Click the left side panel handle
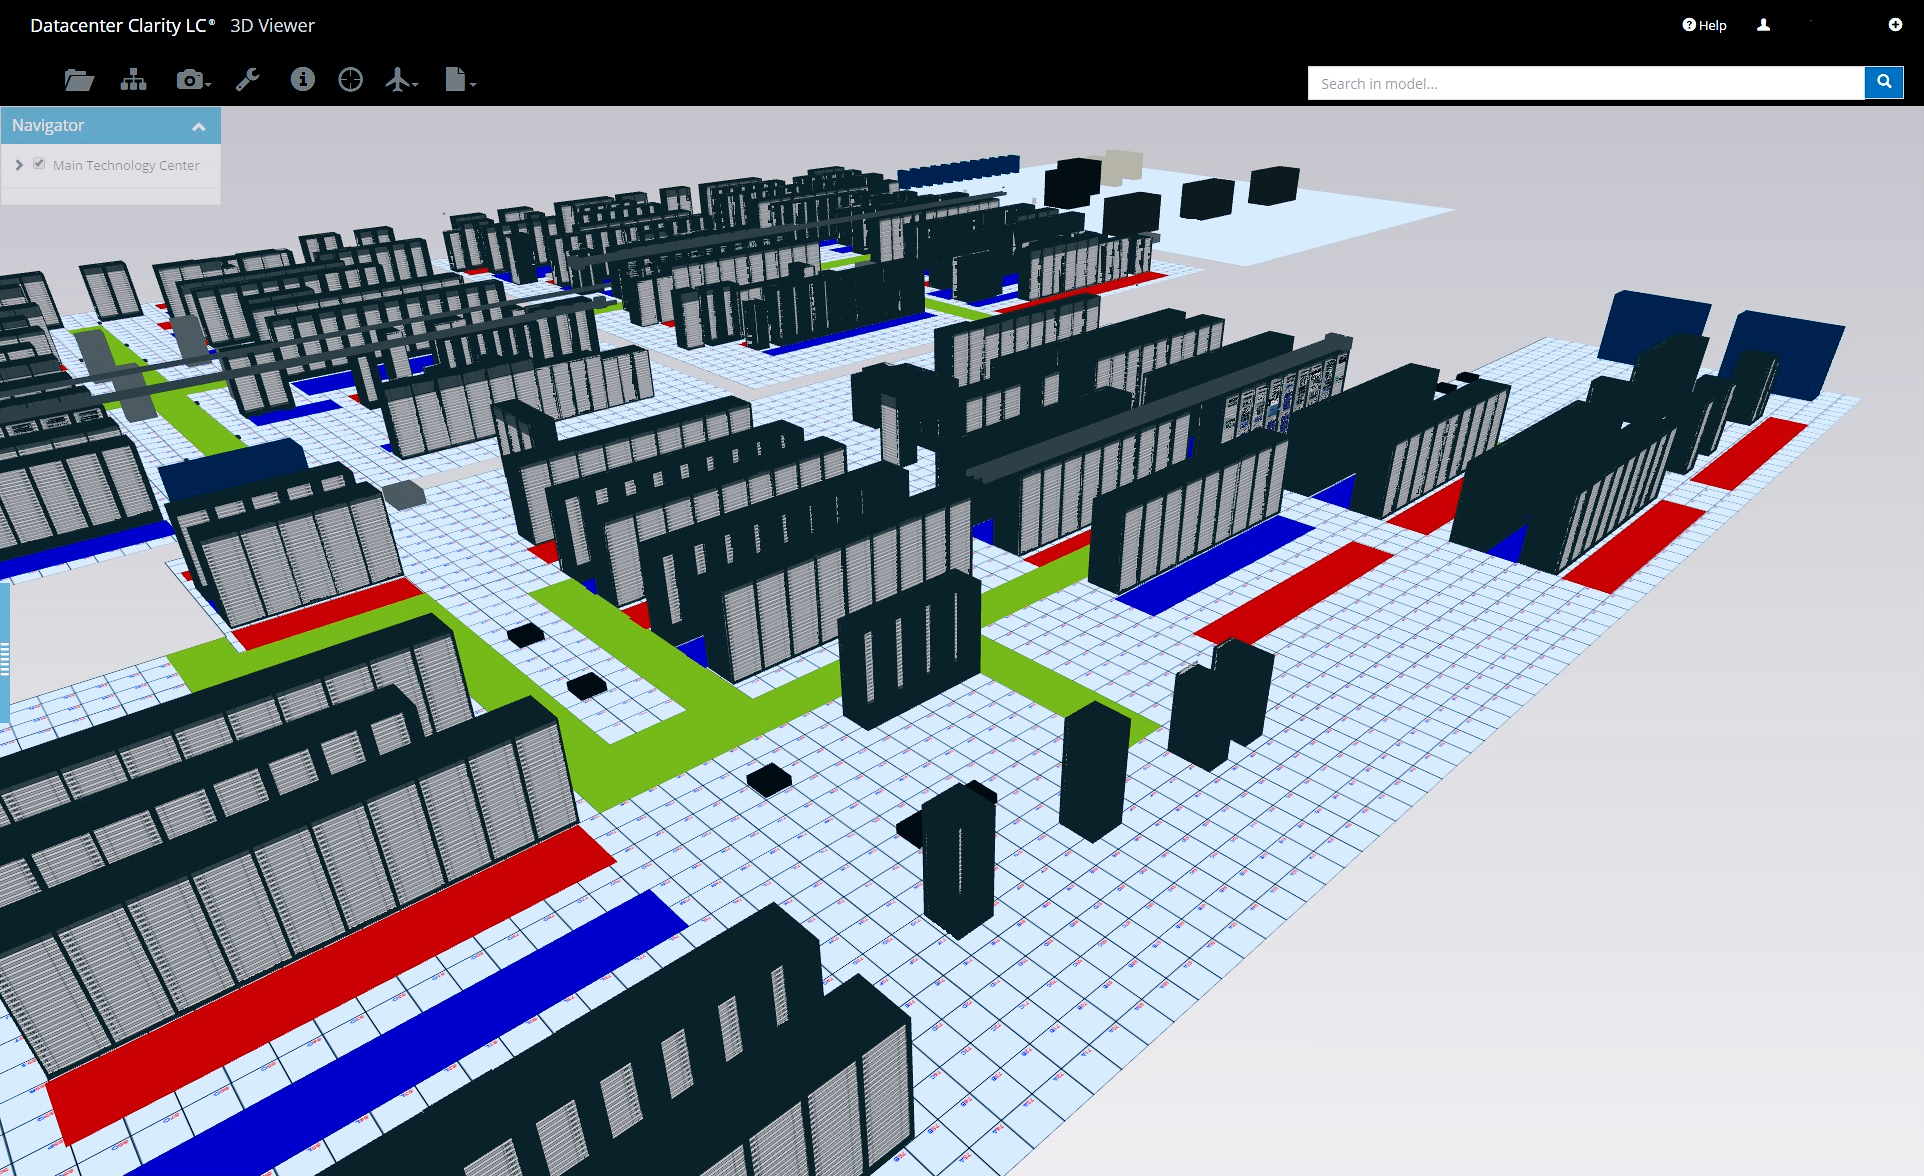This screenshot has width=1924, height=1176. tap(5, 653)
